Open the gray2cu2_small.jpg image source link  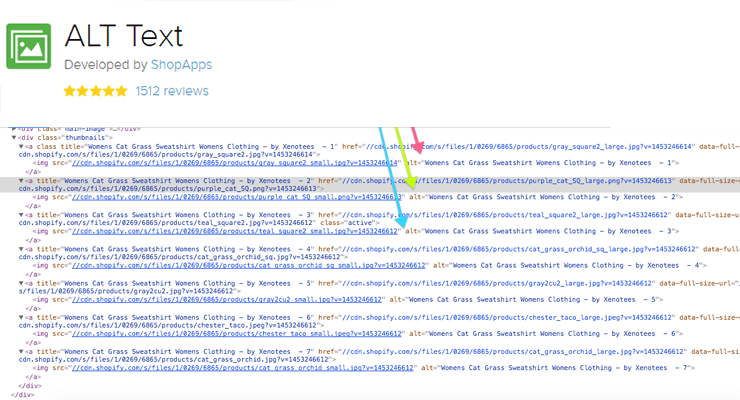pos(227,300)
